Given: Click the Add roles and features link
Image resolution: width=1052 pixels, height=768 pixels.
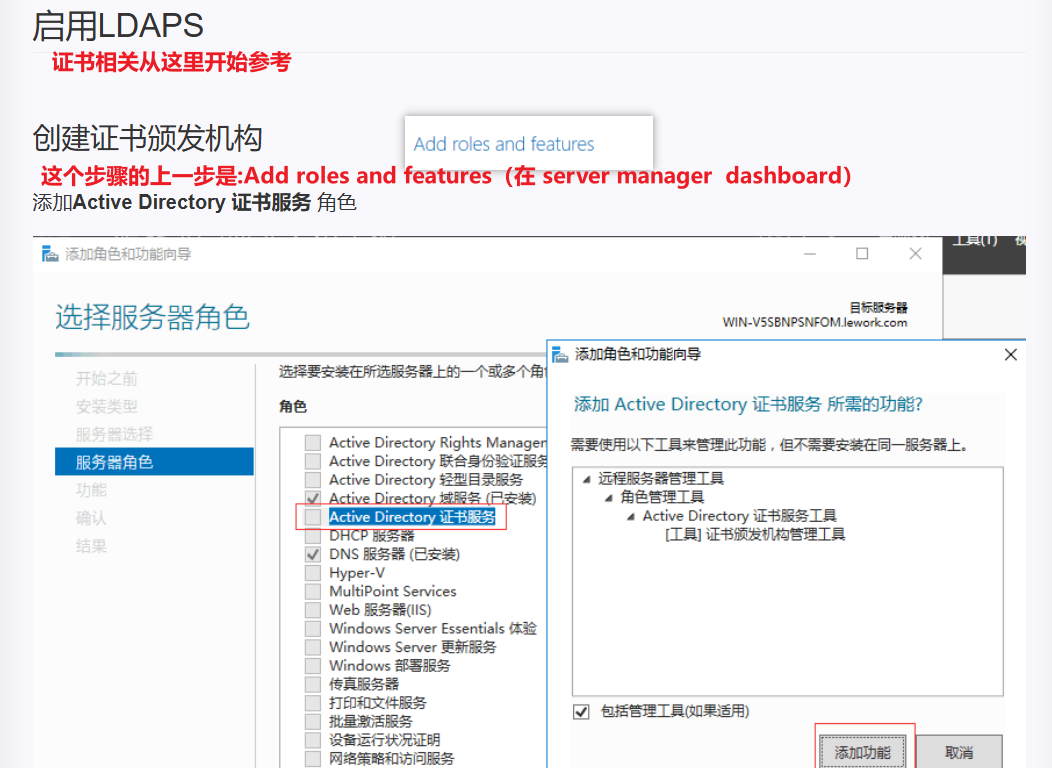Looking at the screenshot, I should (504, 144).
